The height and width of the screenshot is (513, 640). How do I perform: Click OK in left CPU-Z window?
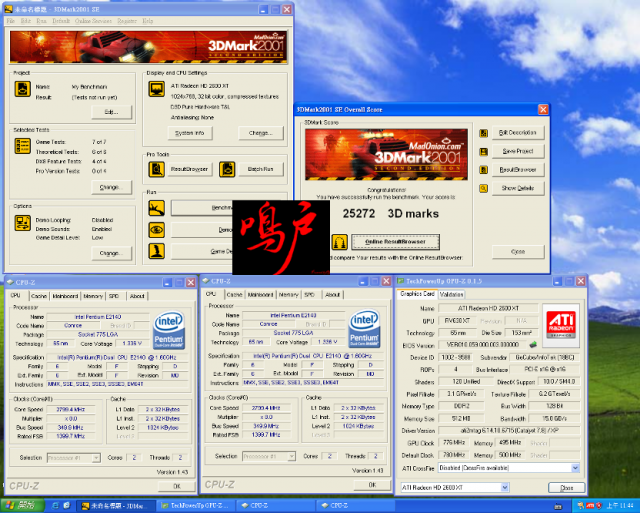[177, 486]
